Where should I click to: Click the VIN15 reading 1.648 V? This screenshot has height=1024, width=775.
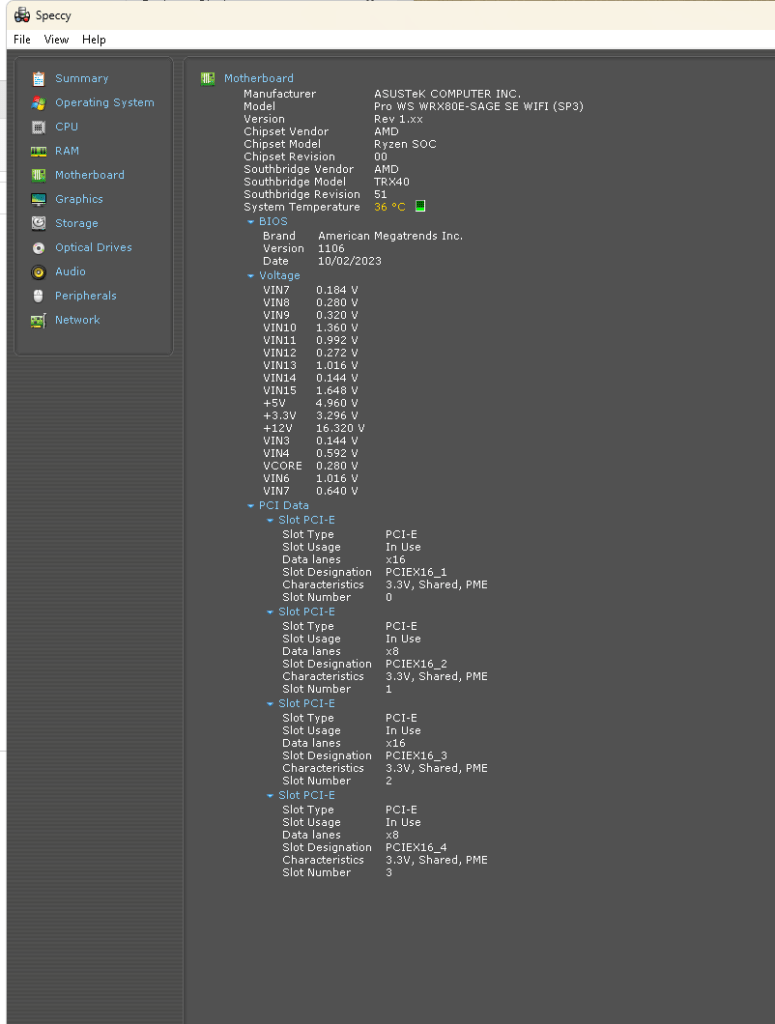337,391
